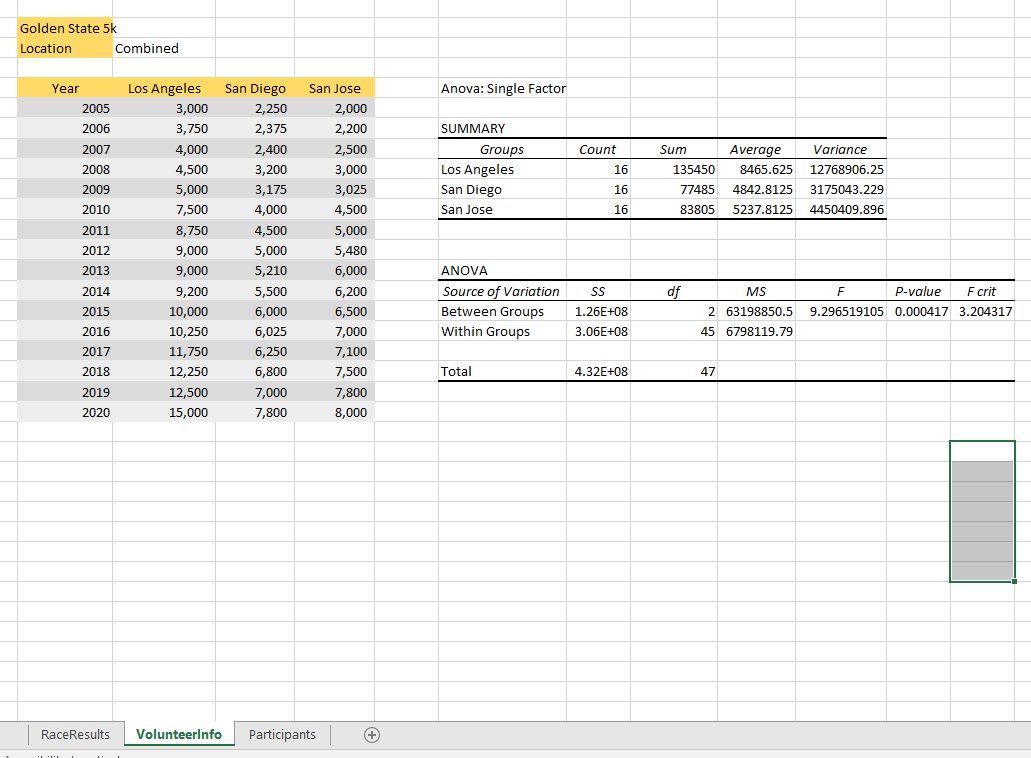Select the ANOVA heading cell
The height and width of the screenshot is (758, 1031).
[x=460, y=270]
